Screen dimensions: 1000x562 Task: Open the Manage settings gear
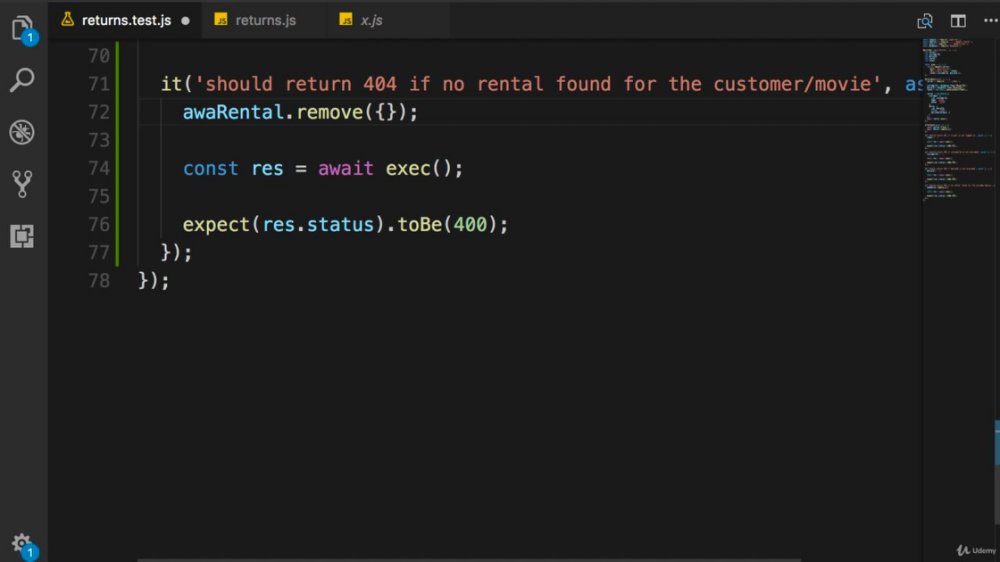click(22, 544)
